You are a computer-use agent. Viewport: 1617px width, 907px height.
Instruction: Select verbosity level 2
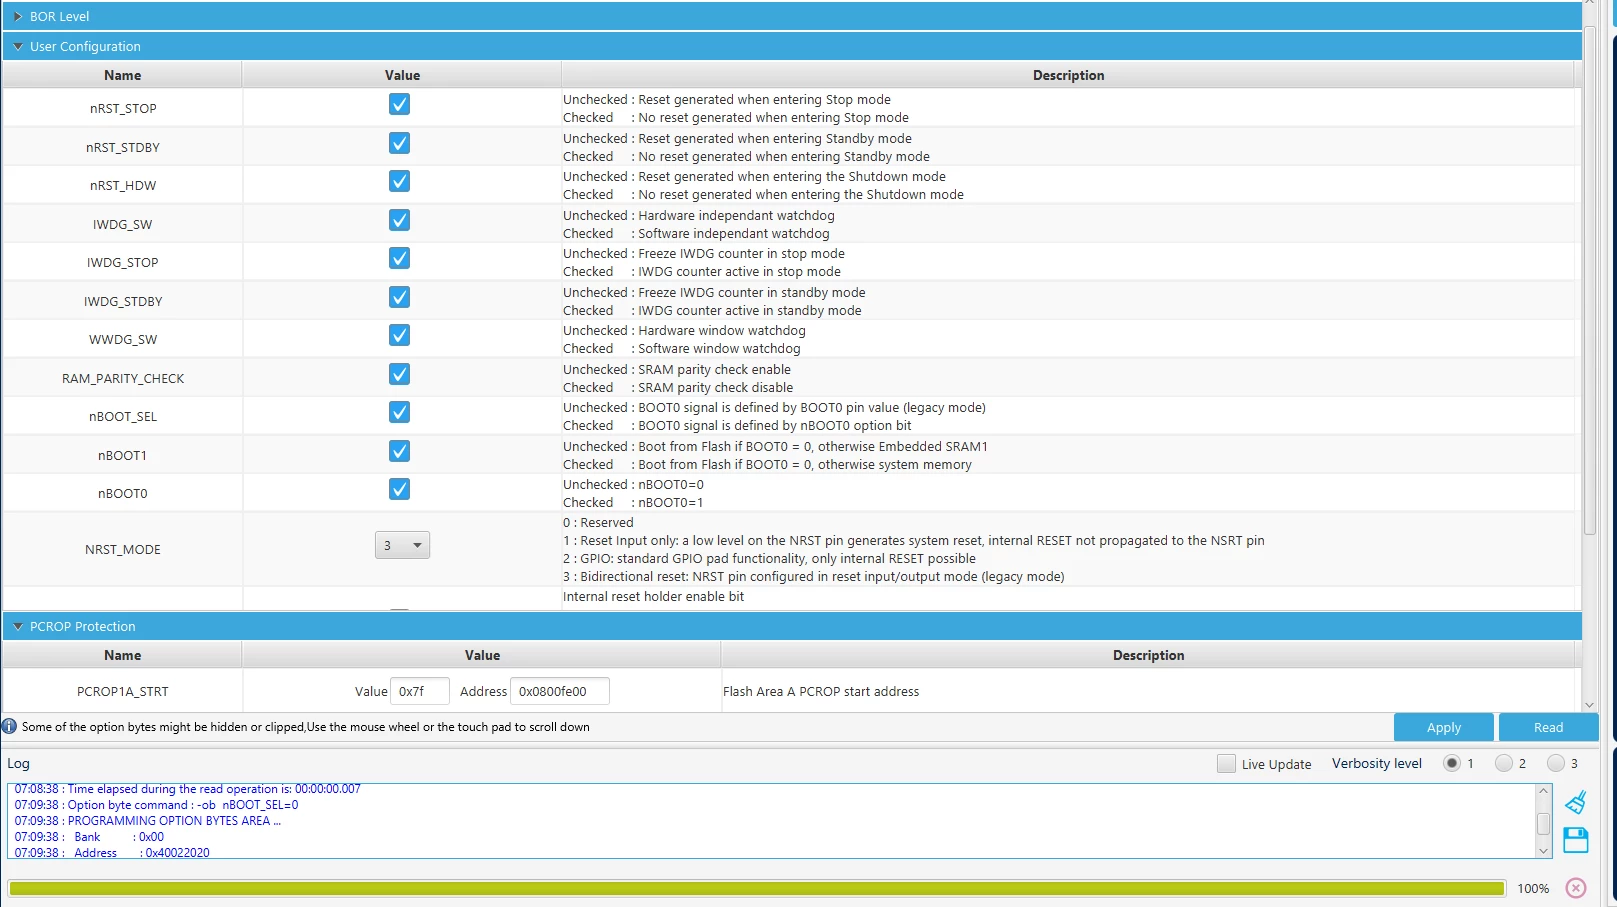click(1503, 763)
